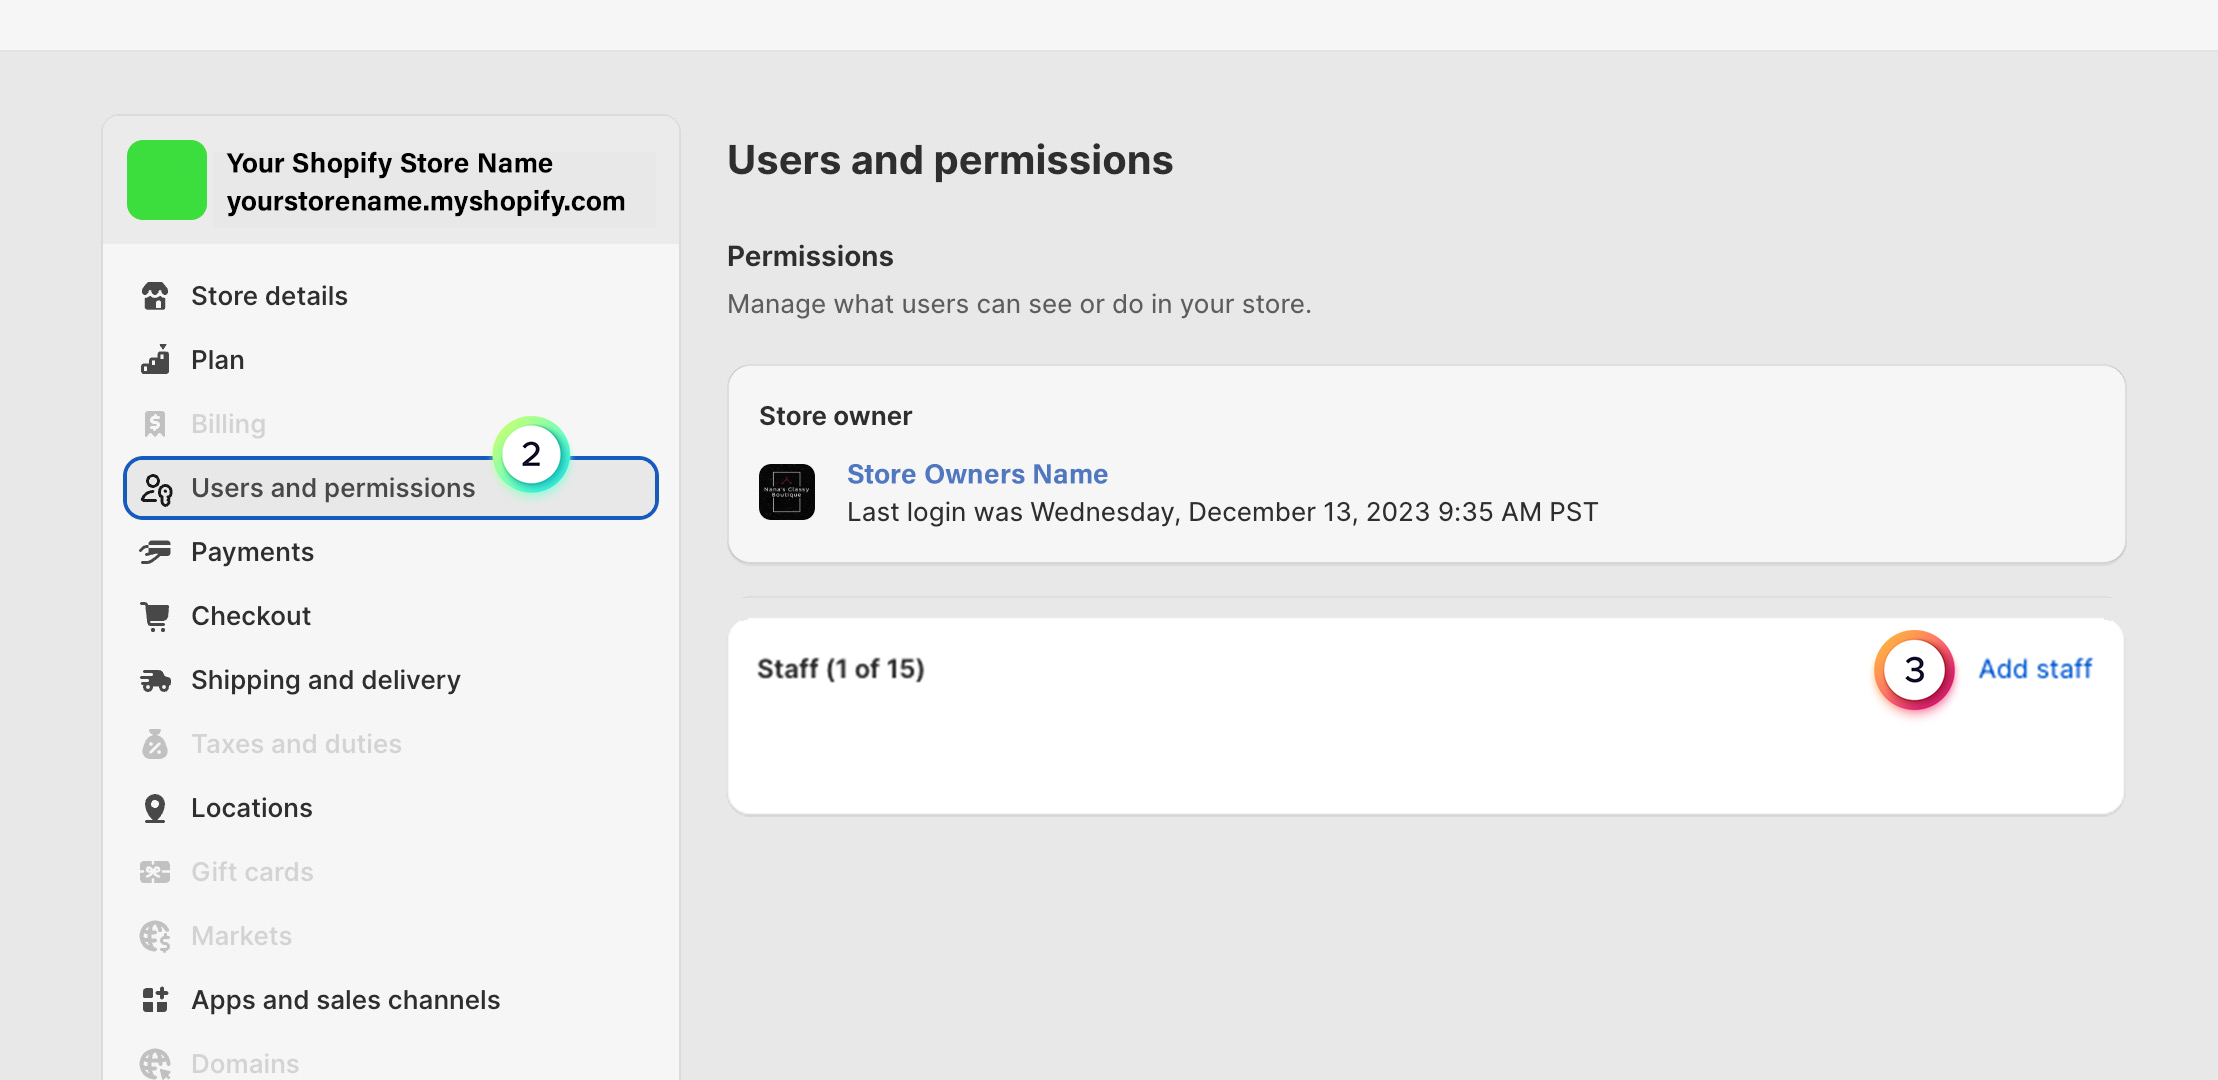Image resolution: width=2218 pixels, height=1080 pixels.
Task: Click the Permissions section heading
Action: [x=810, y=257]
